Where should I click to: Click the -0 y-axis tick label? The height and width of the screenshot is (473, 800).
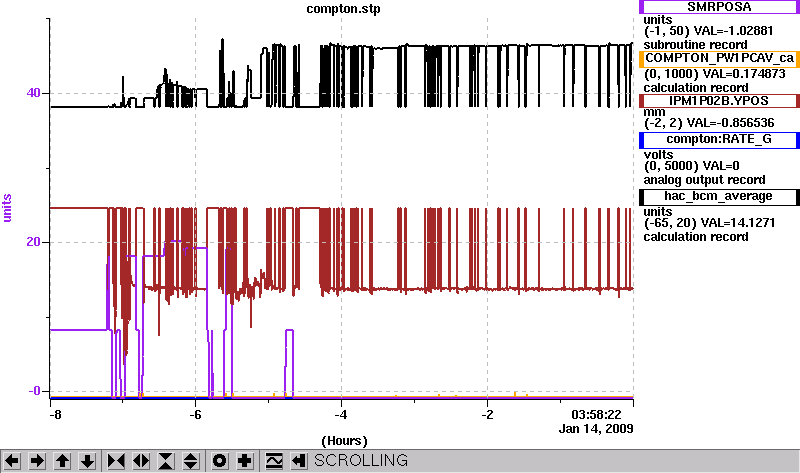34,391
